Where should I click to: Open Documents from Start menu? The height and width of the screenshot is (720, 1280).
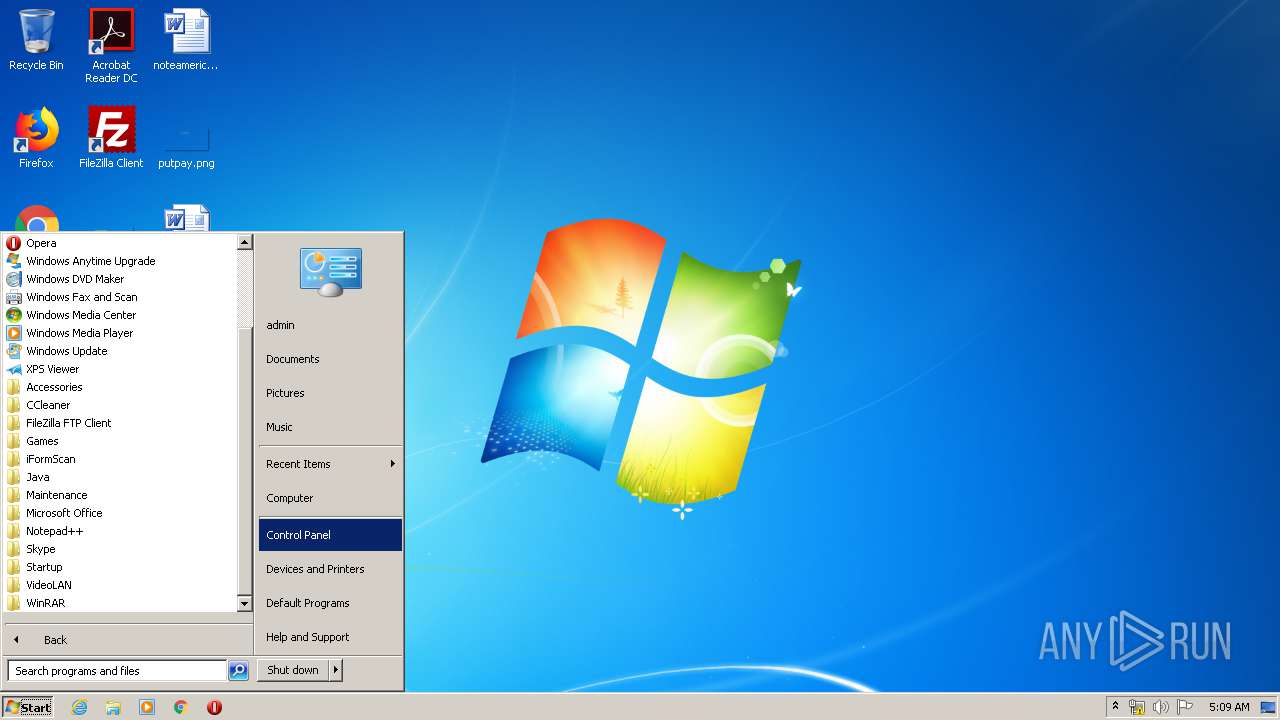tap(330, 359)
